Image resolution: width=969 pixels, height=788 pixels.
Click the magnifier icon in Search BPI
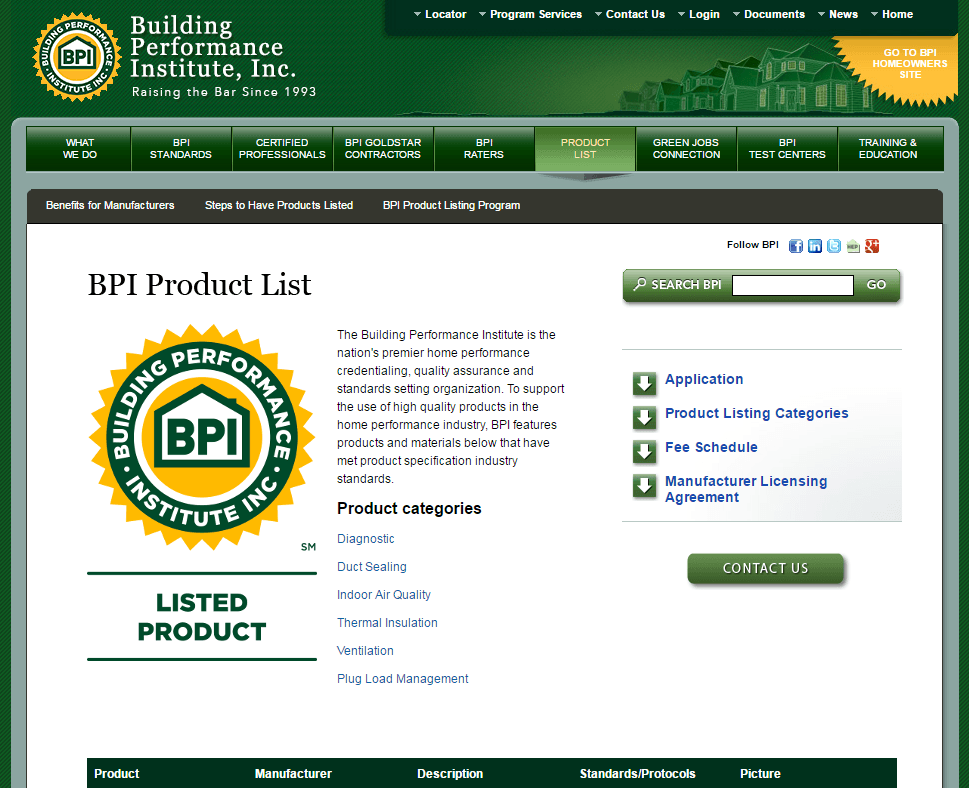(640, 284)
